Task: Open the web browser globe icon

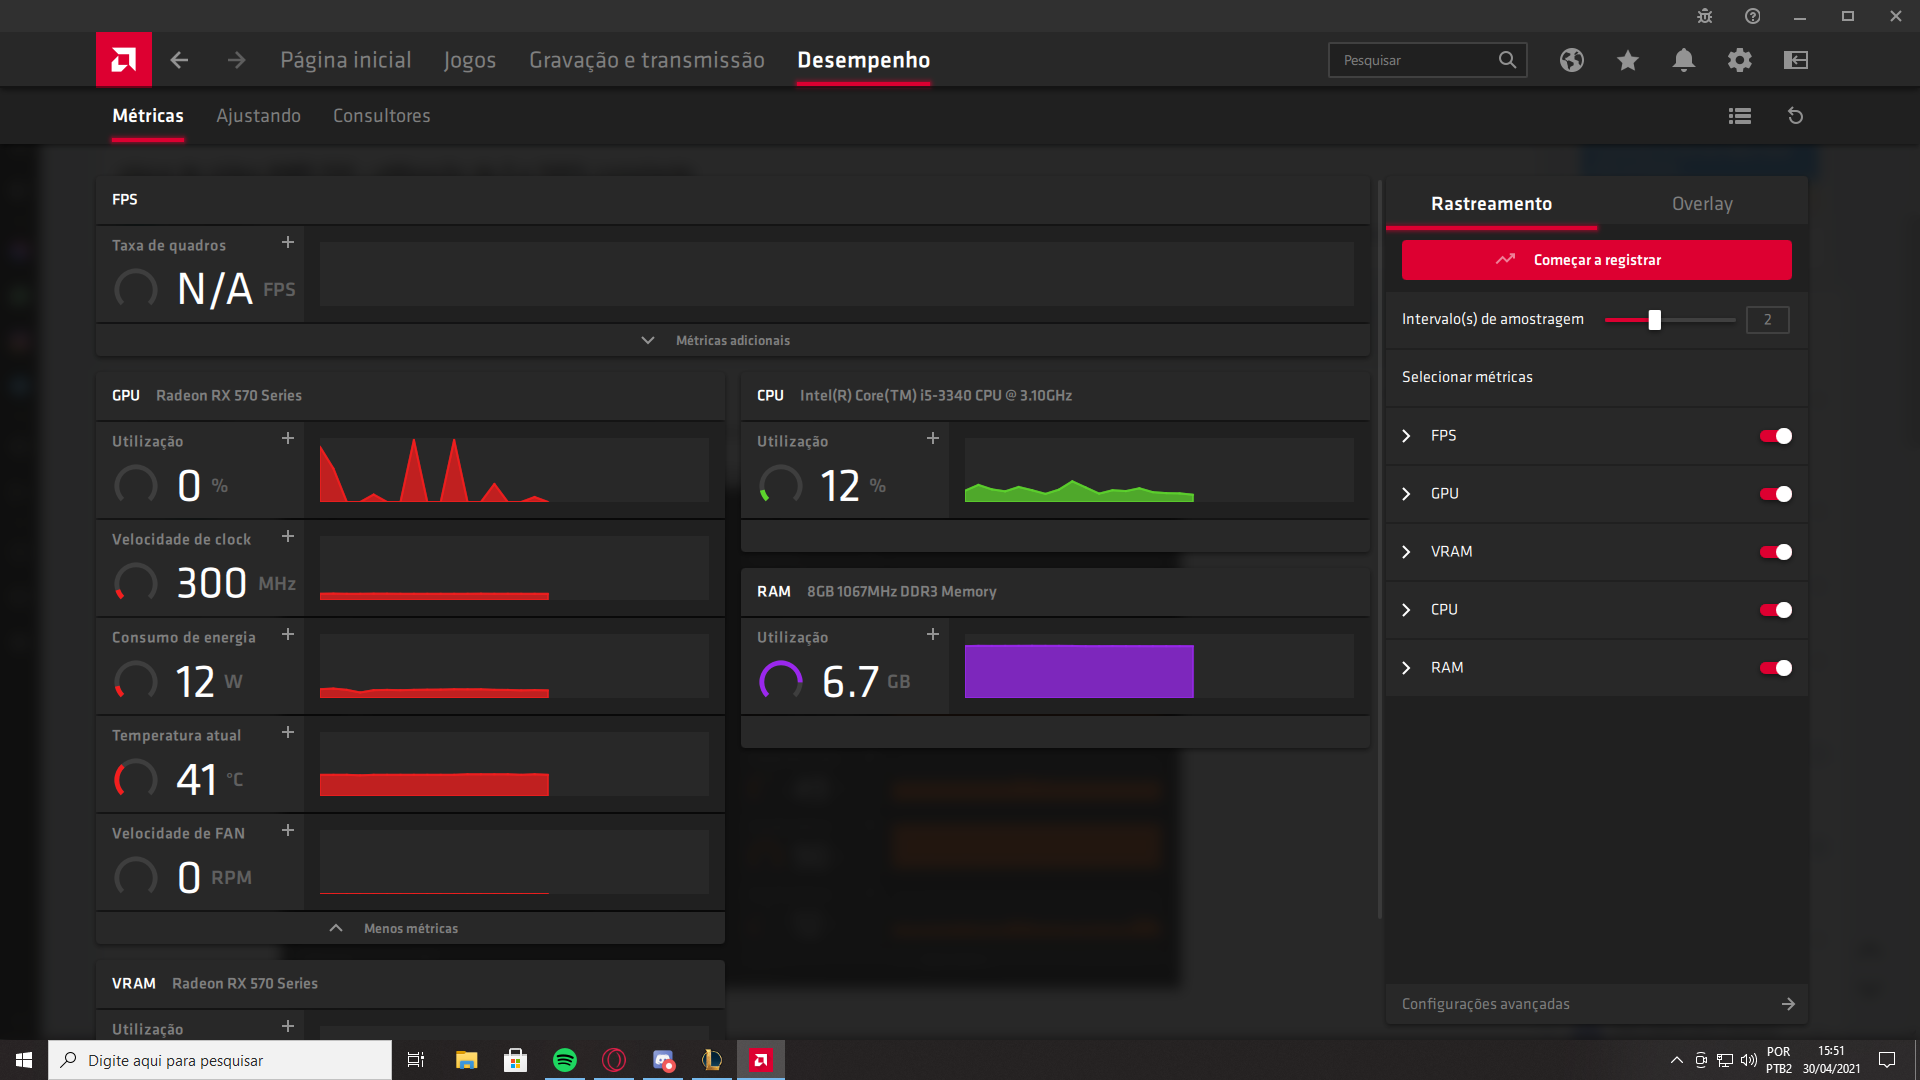Action: coord(1572,60)
